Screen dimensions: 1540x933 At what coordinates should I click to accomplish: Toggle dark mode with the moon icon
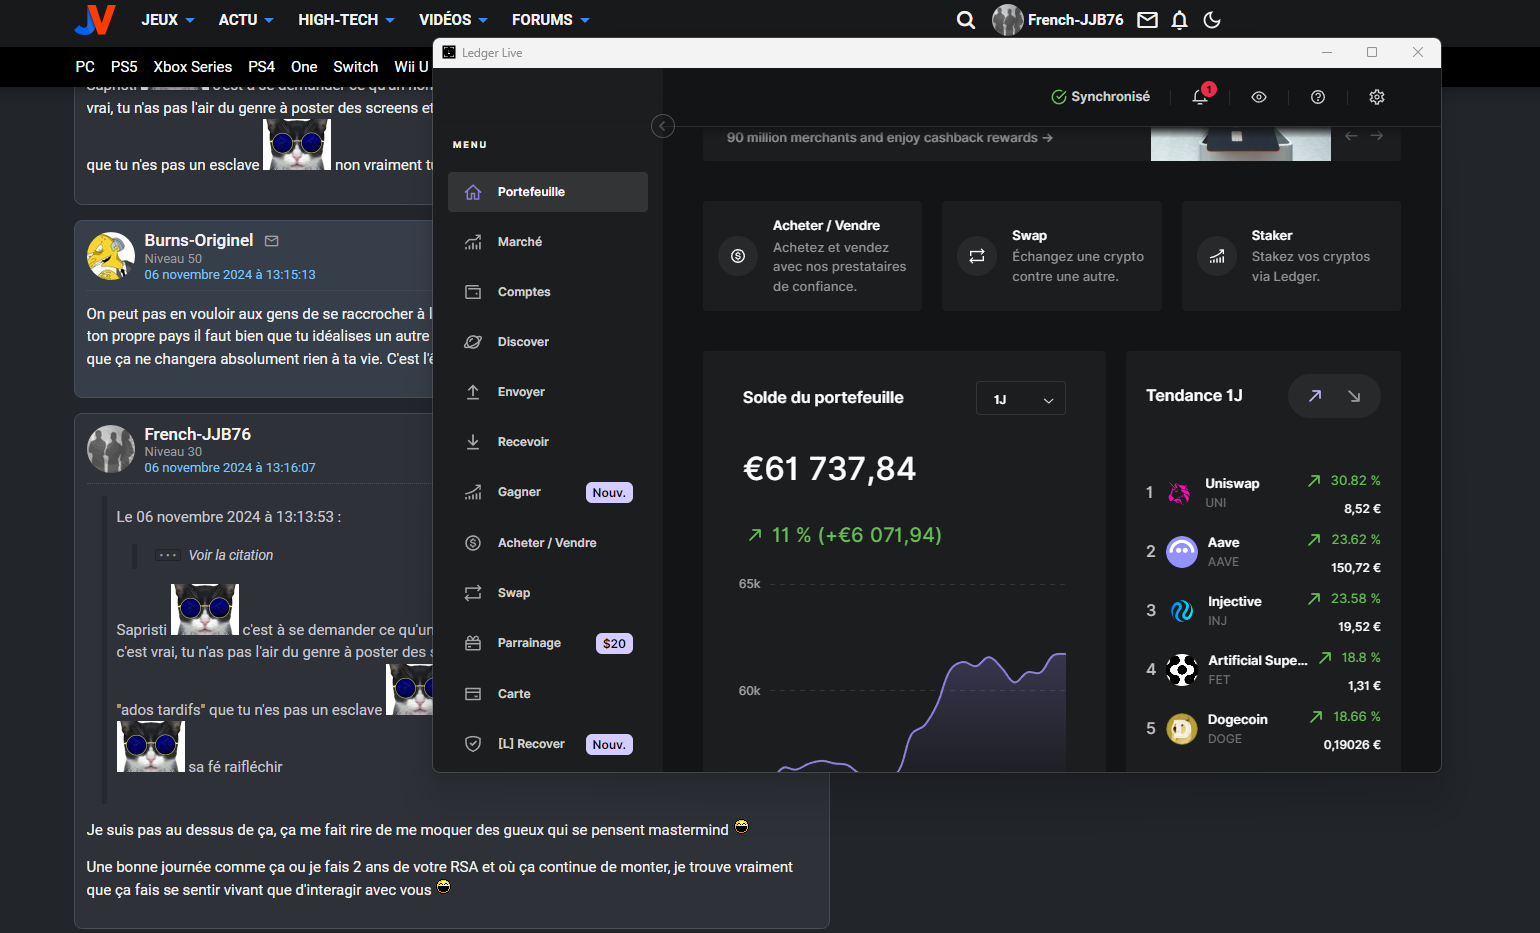coord(1212,20)
